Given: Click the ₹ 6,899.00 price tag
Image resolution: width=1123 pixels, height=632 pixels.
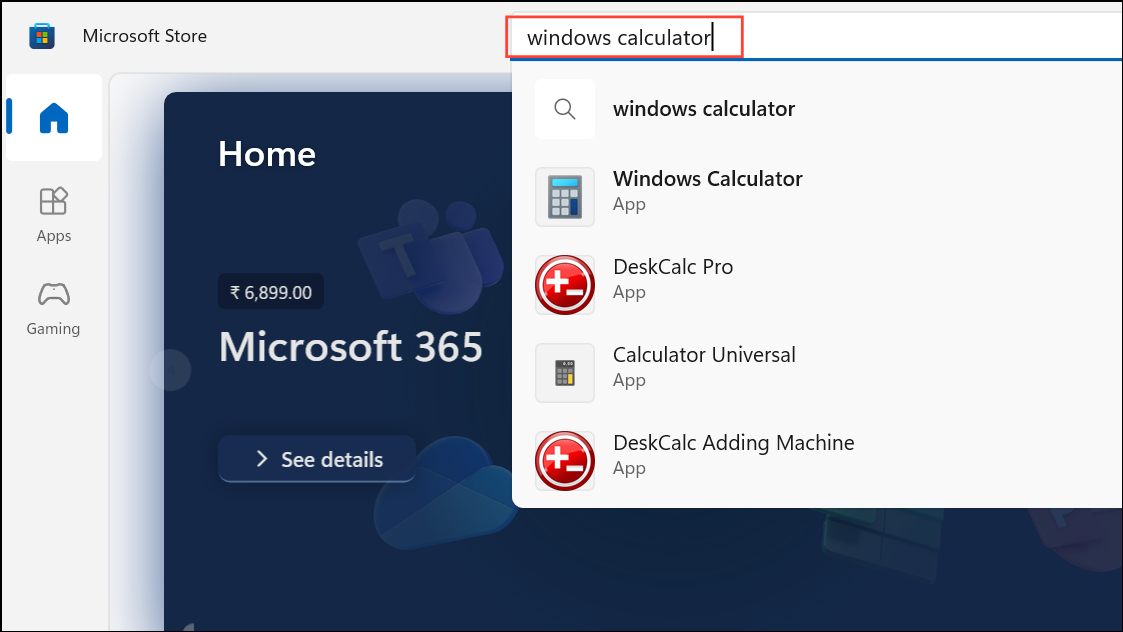Looking at the screenshot, I should tap(271, 293).
